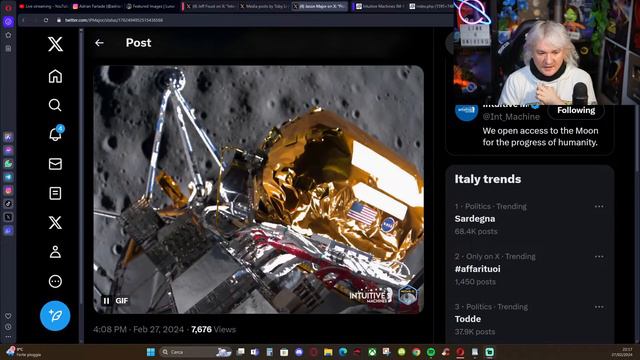Open File Explorer from taskbar
This screenshot has width=640, height=360.
pos(328,352)
